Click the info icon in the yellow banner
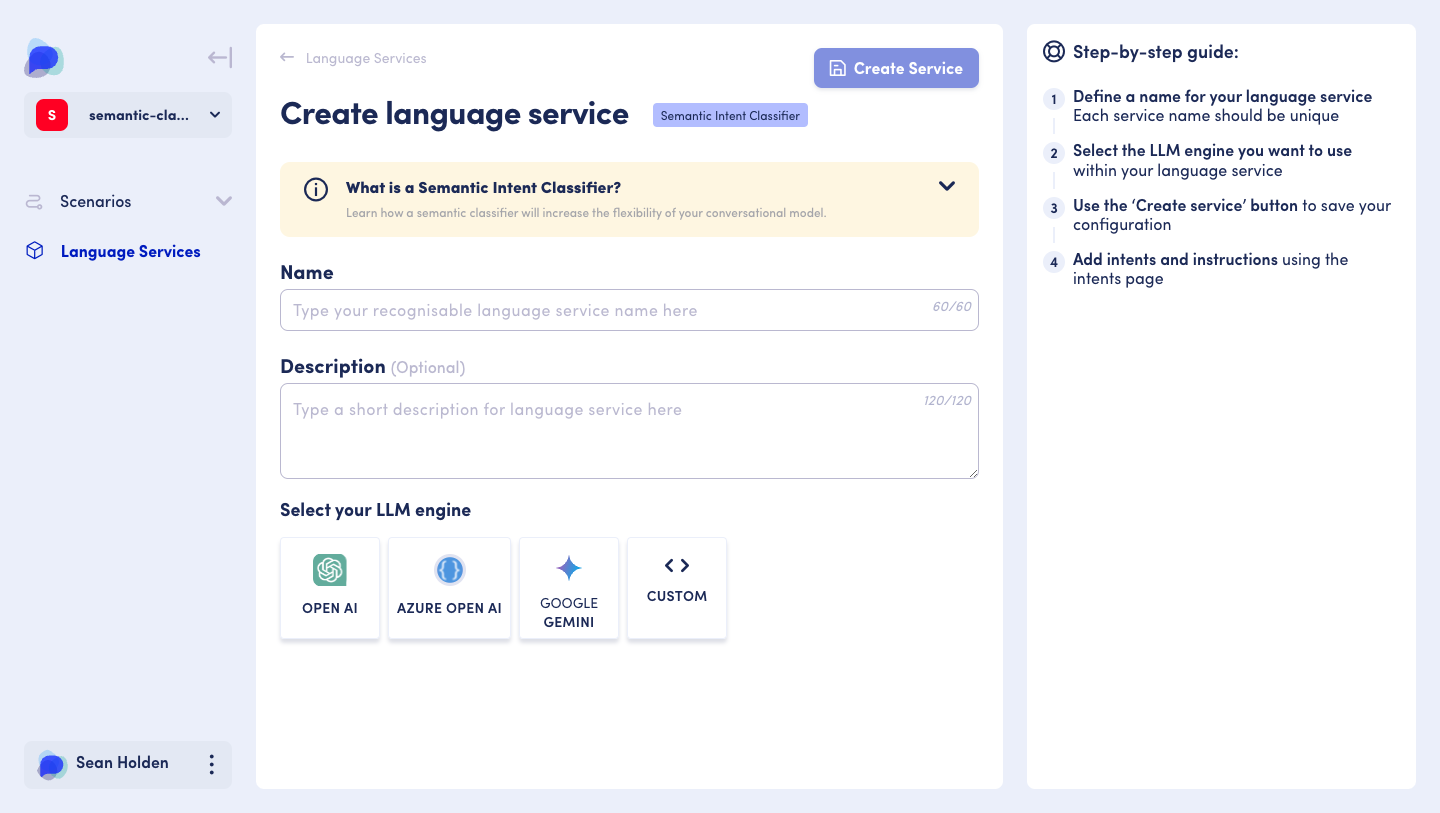 point(316,188)
